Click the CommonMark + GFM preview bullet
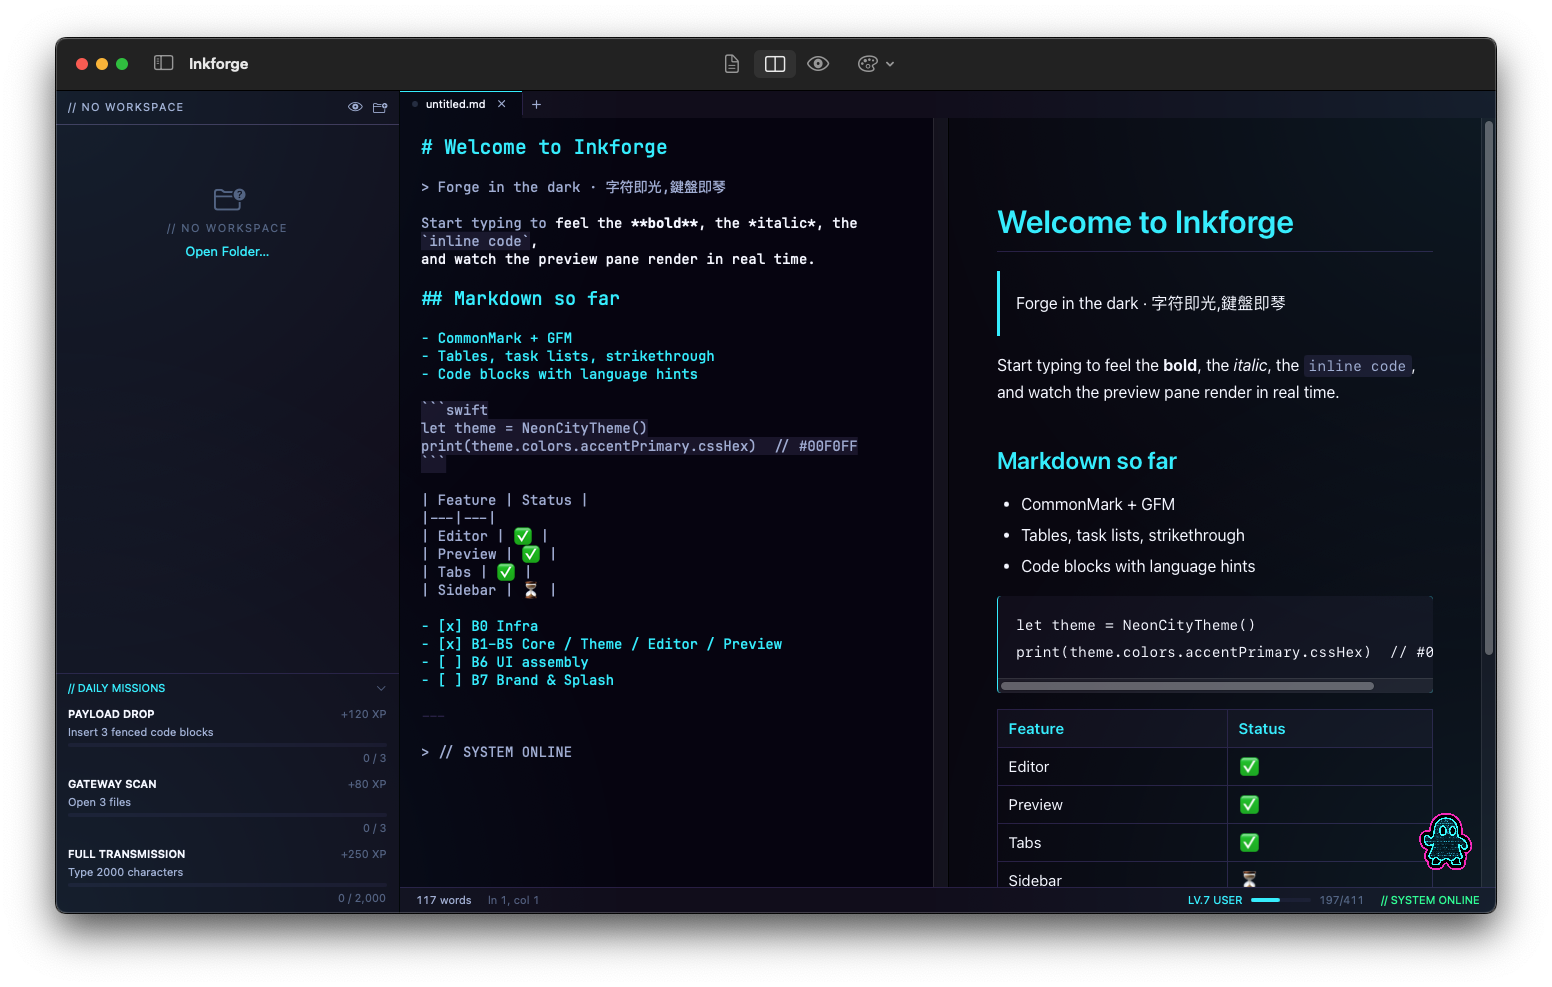 tap(1098, 504)
